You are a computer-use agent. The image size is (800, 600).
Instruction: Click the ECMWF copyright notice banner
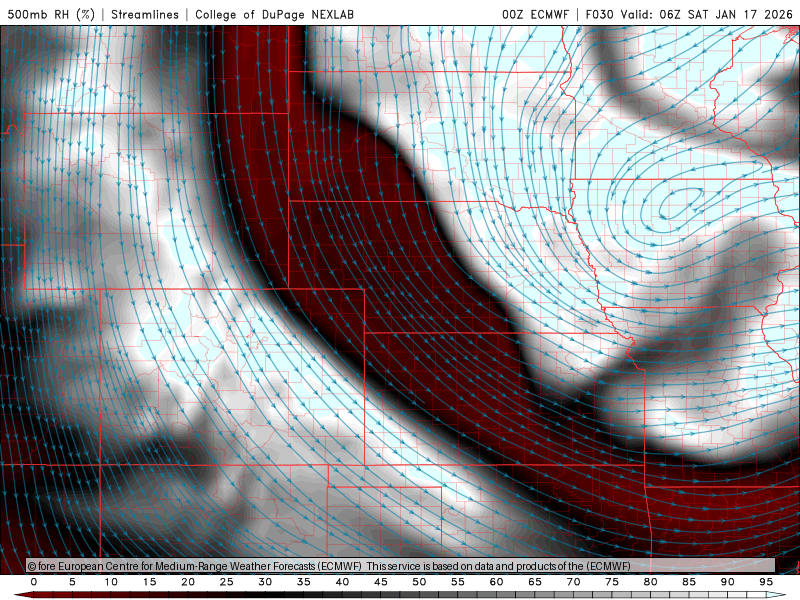(401, 566)
